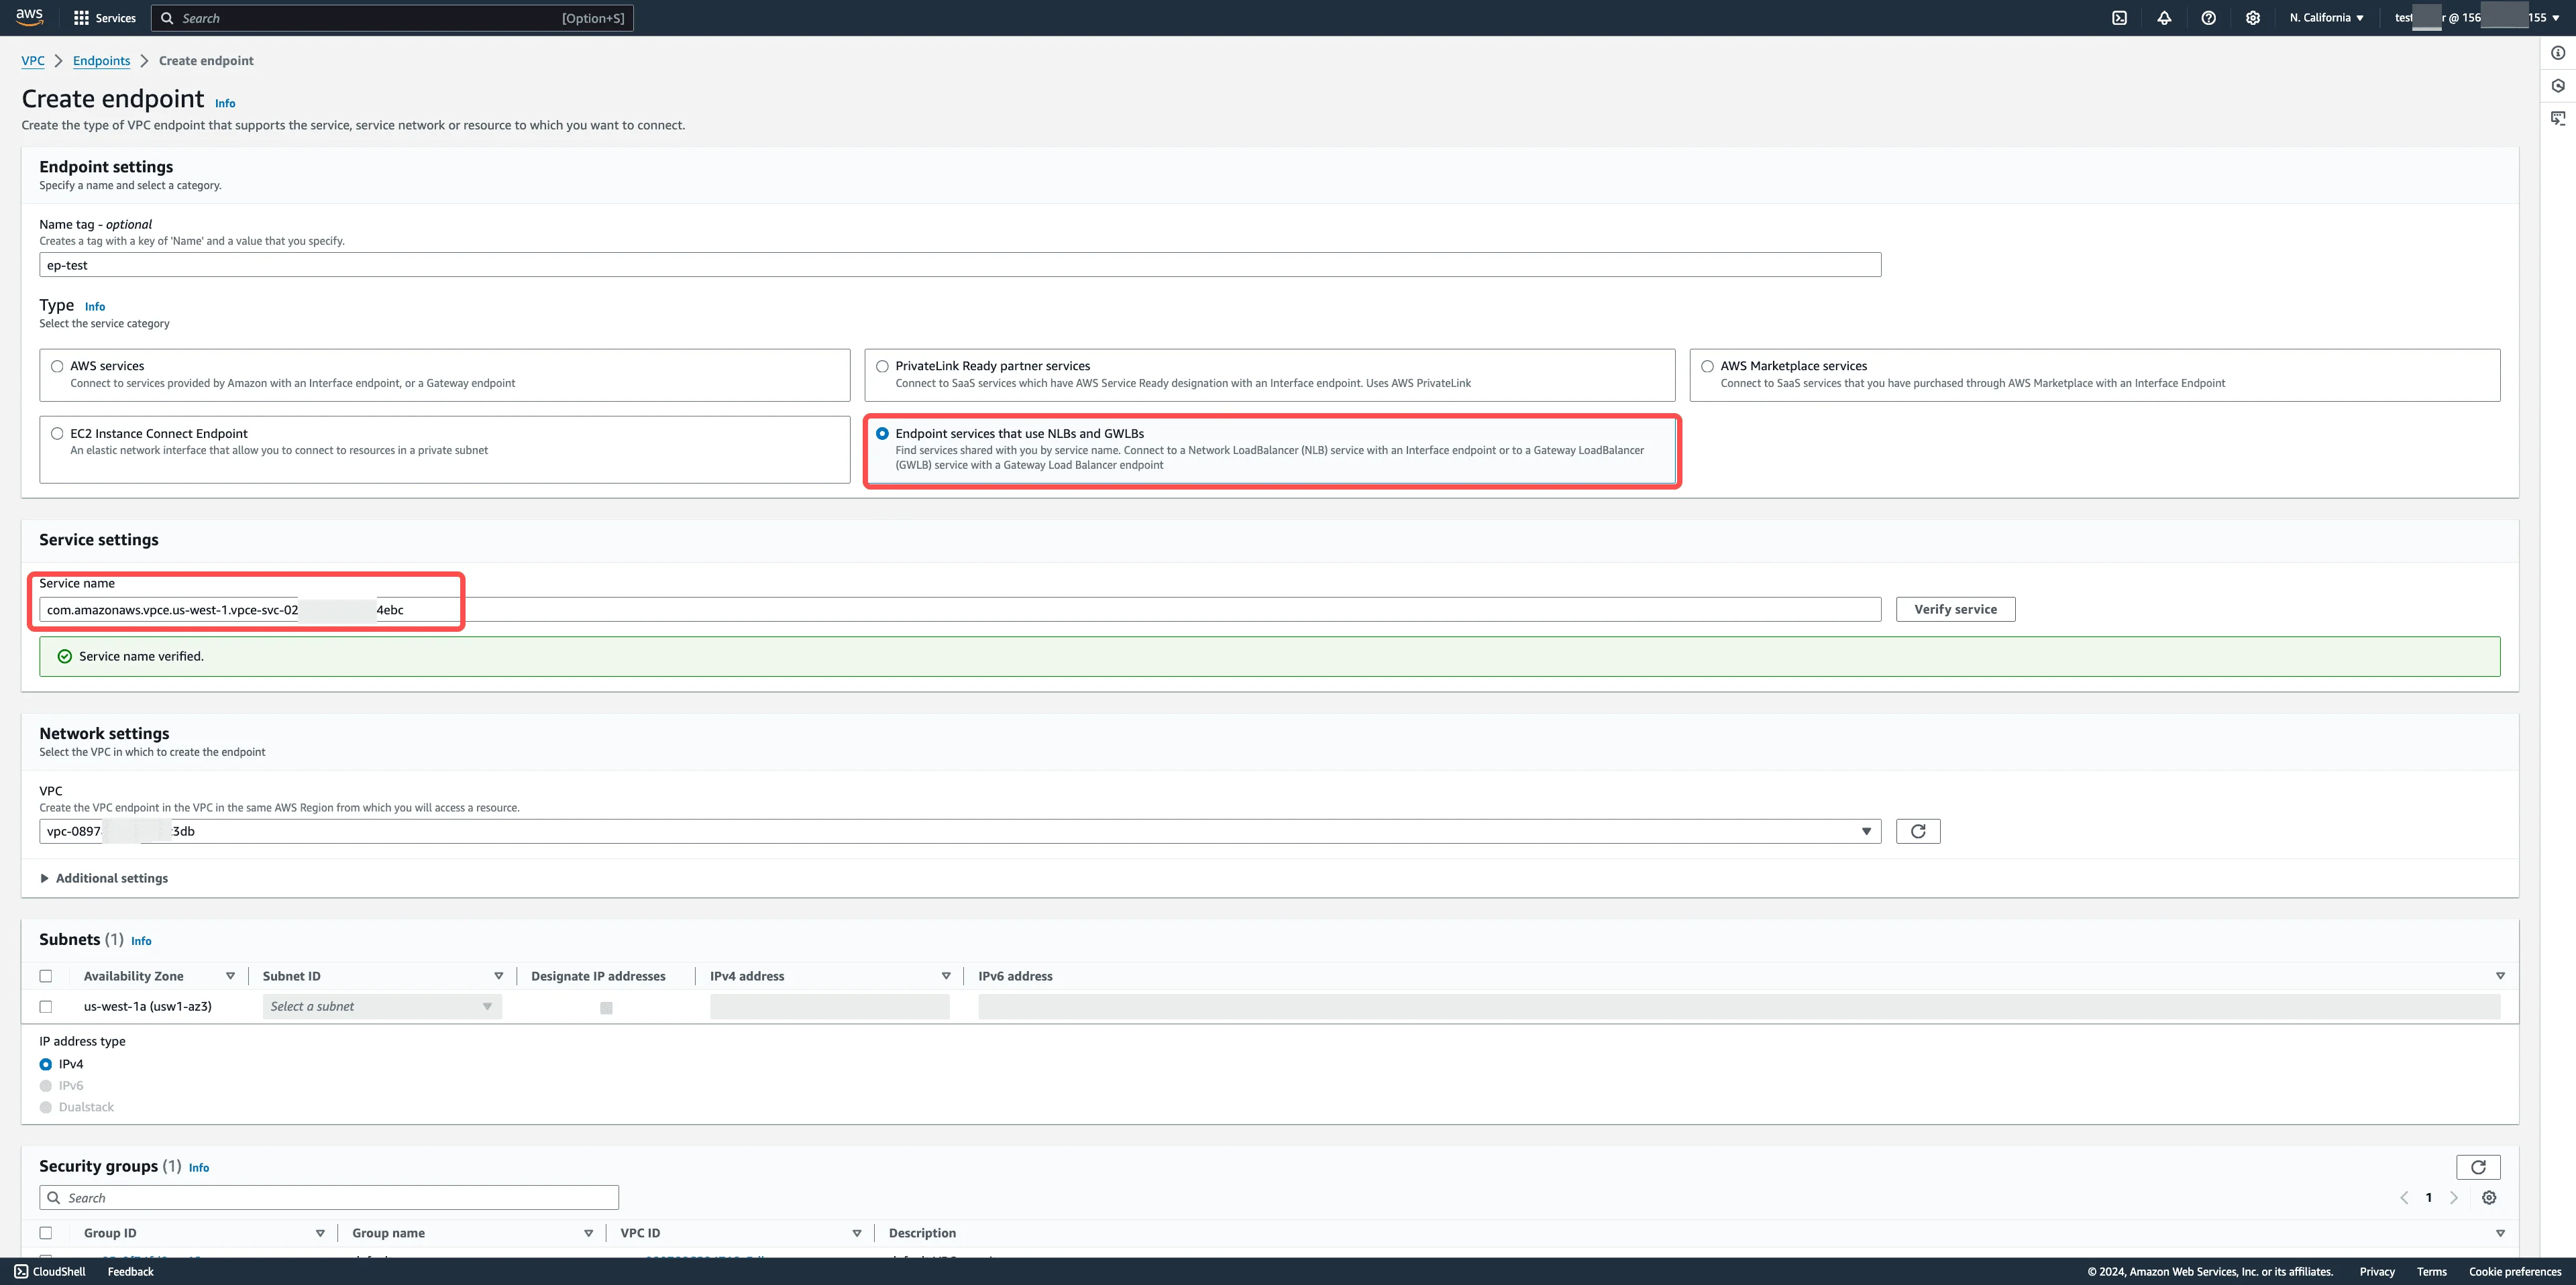Select the AWS Marketplace services radio option
The width and height of the screenshot is (2576, 1285).
click(x=1707, y=367)
